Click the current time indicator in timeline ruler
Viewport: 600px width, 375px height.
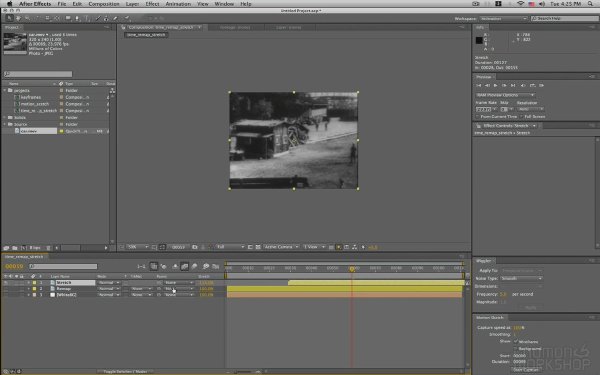[352, 269]
